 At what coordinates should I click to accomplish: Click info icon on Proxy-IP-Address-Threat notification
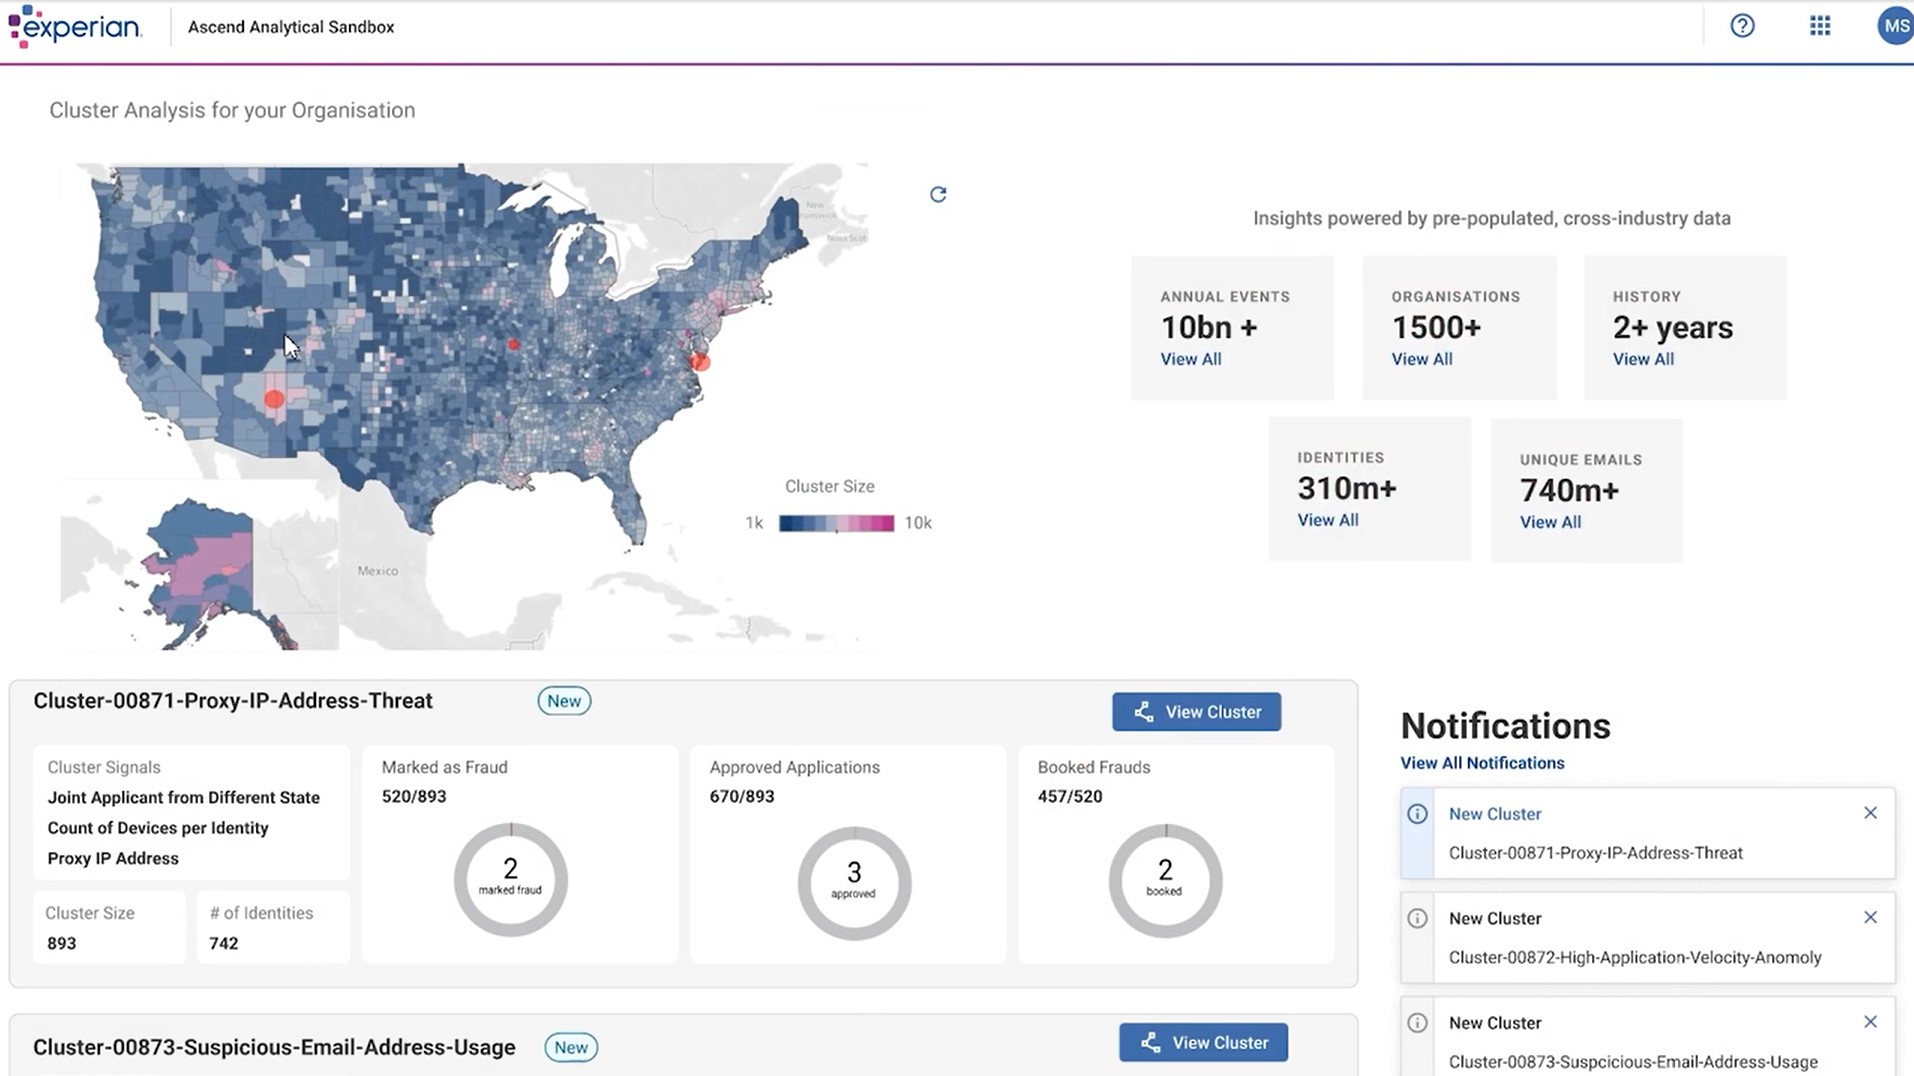[1417, 814]
